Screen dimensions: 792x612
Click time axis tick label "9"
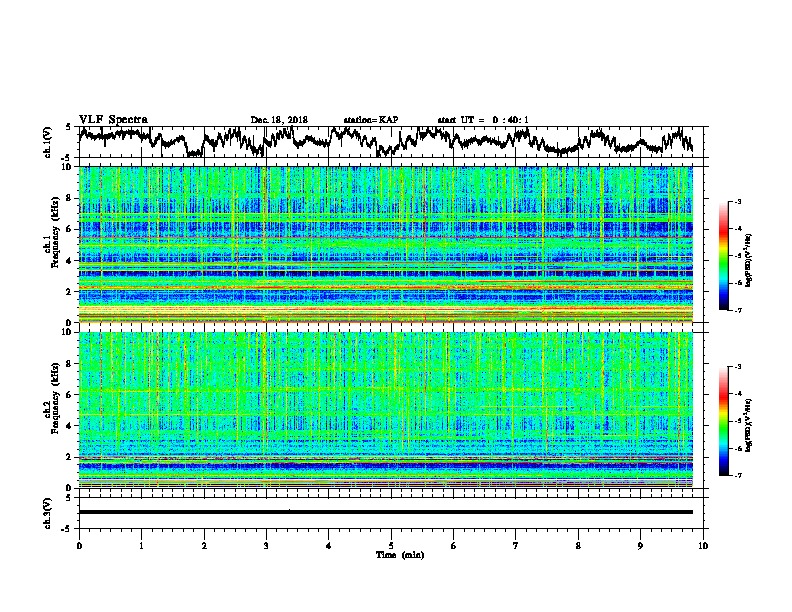pyautogui.click(x=640, y=546)
